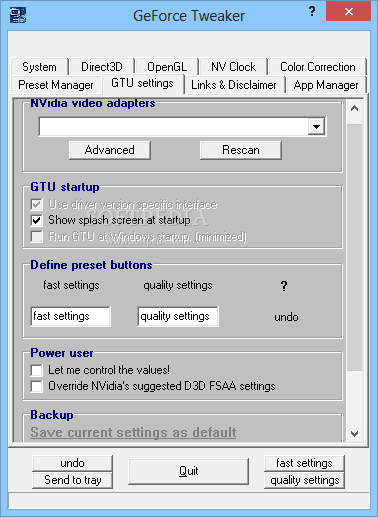Open the App Manager tab
Viewport: 378px width, 517px height.
(x=326, y=85)
